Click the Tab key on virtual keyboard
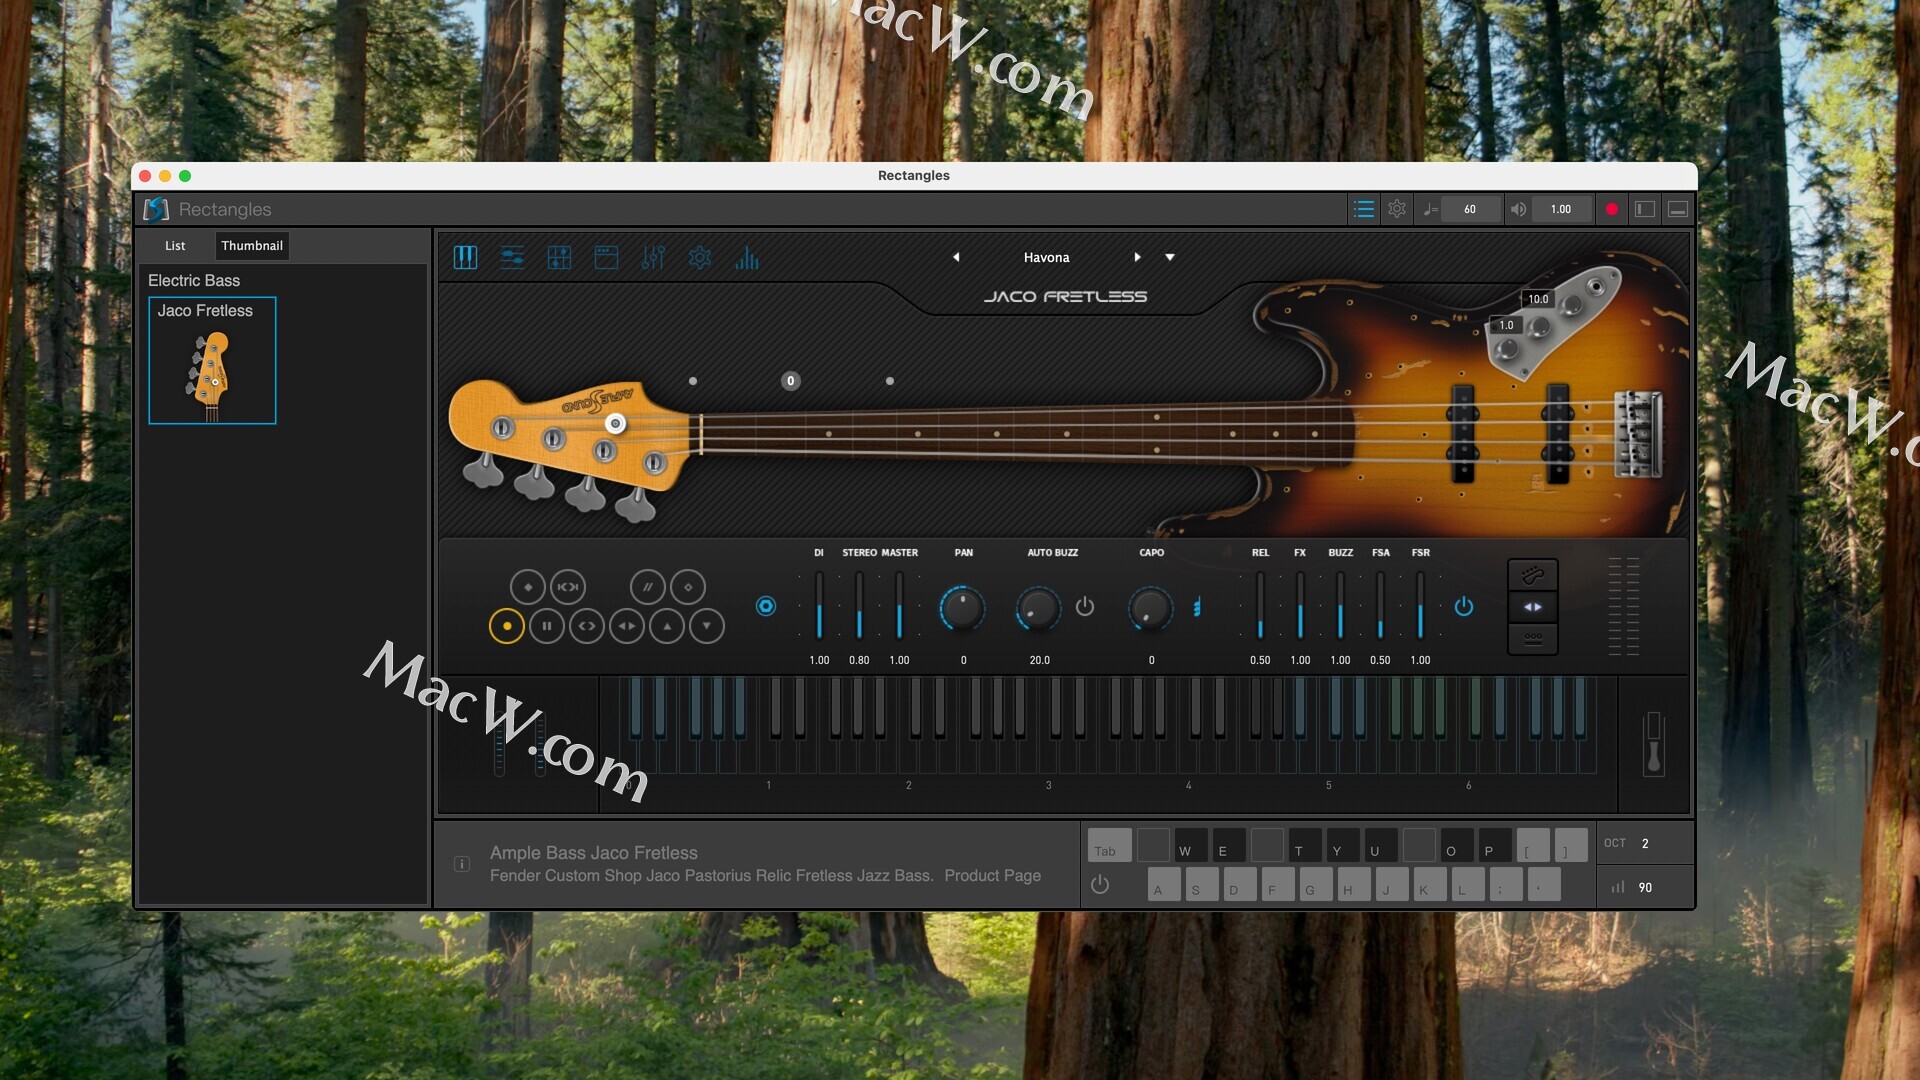 [x=1109, y=846]
